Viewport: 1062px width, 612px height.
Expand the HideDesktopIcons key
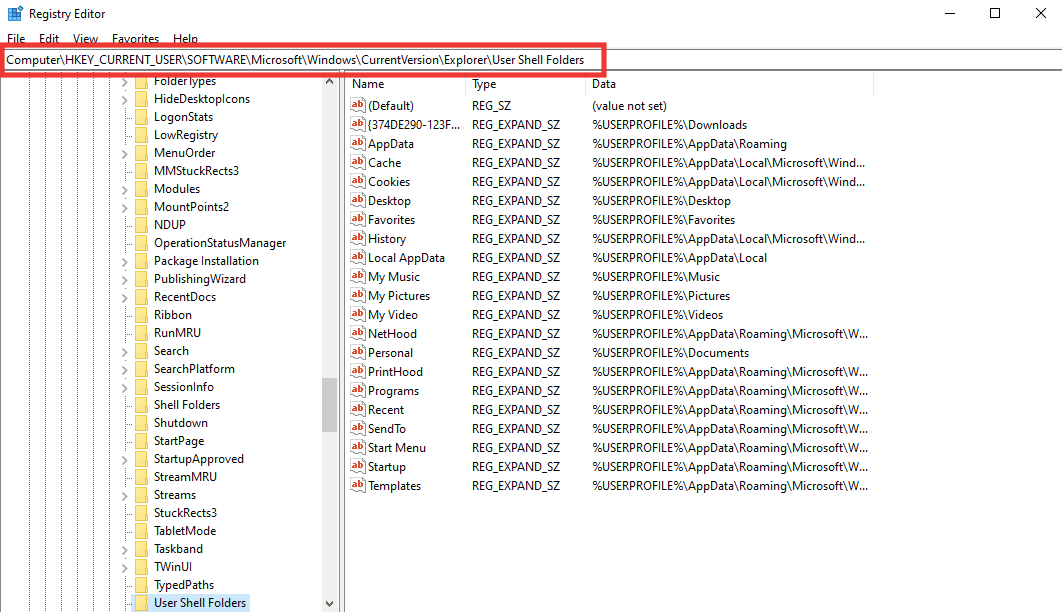point(125,100)
